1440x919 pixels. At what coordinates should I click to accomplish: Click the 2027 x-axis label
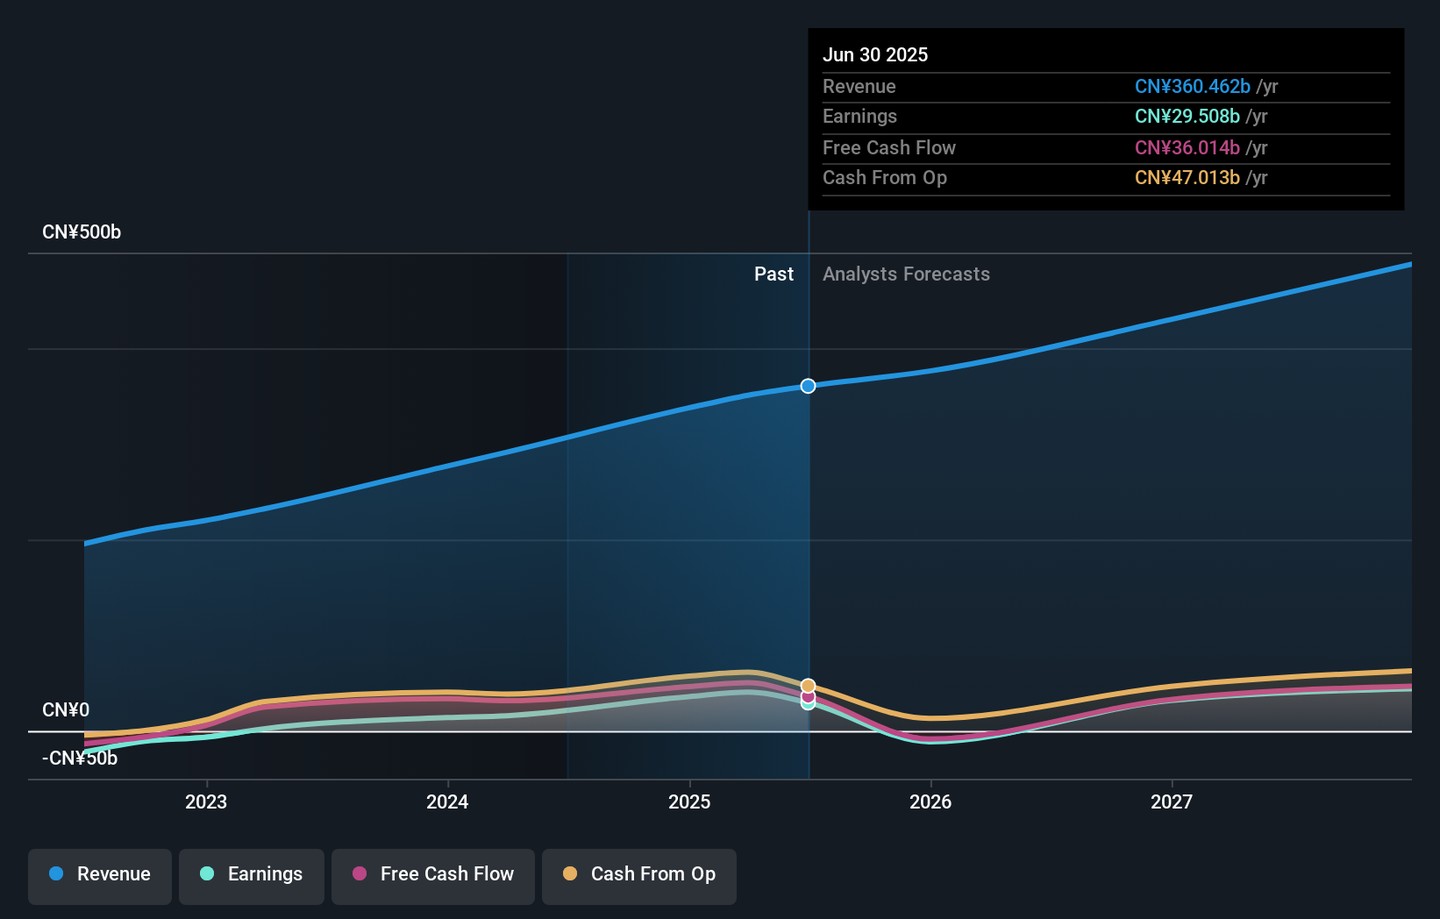coord(1171,802)
